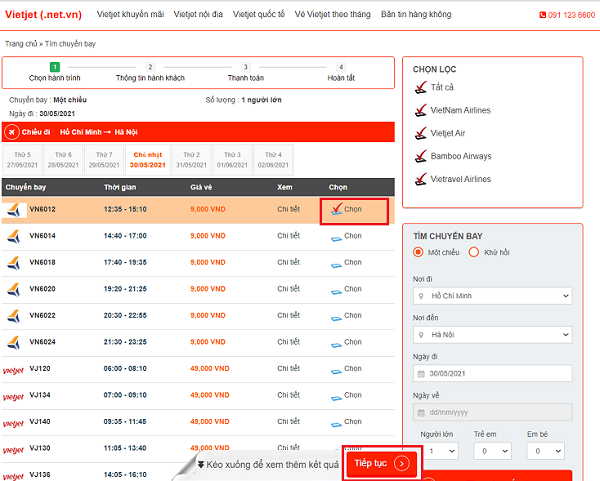Click the Vietnam Airlines logo for VN6022

click(14, 316)
